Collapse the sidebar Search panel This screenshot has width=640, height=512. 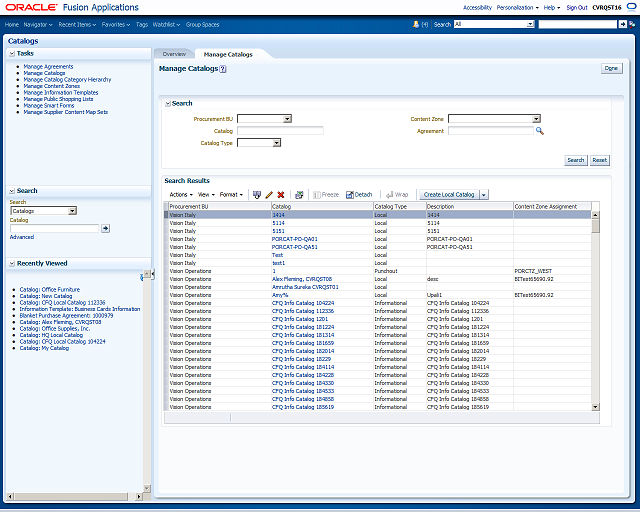point(12,191)
